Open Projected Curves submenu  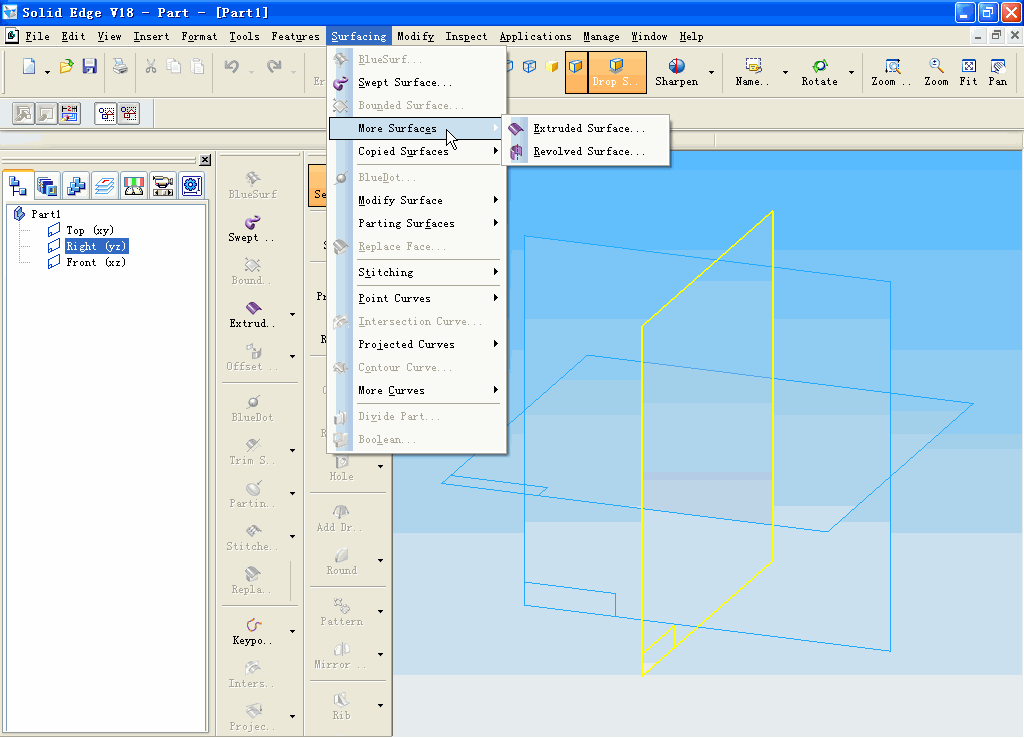tap(417, 344)
